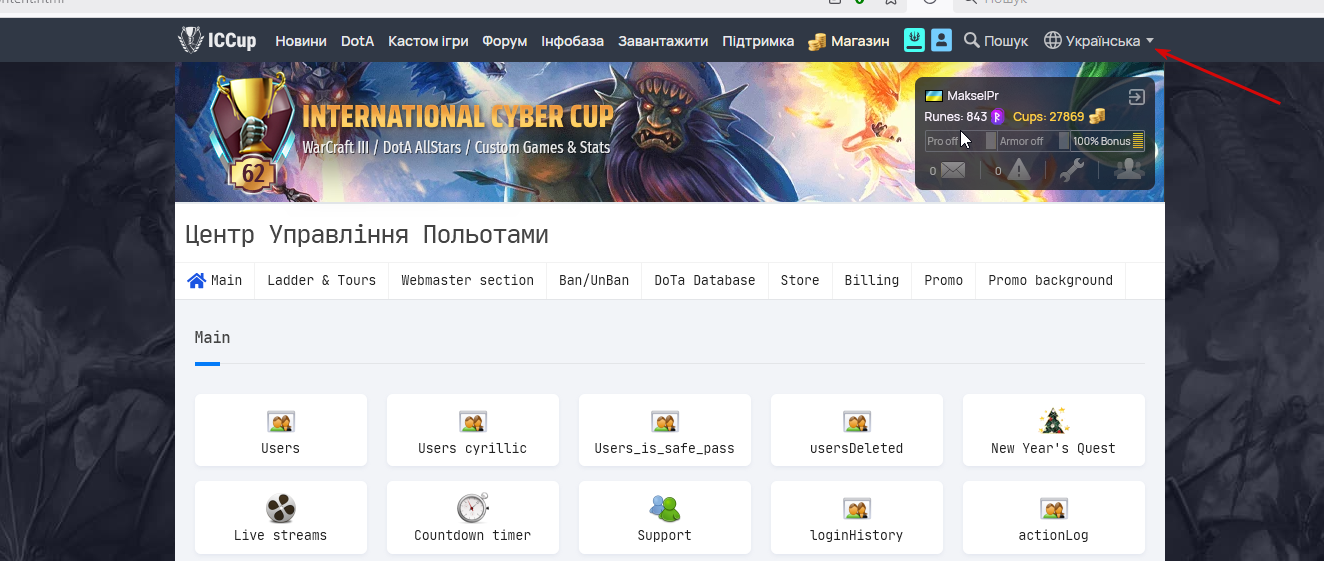Screen dimensions: 1324x561
Task: Click the Cups: 27869 value
Action: [x=1048, y=117]
